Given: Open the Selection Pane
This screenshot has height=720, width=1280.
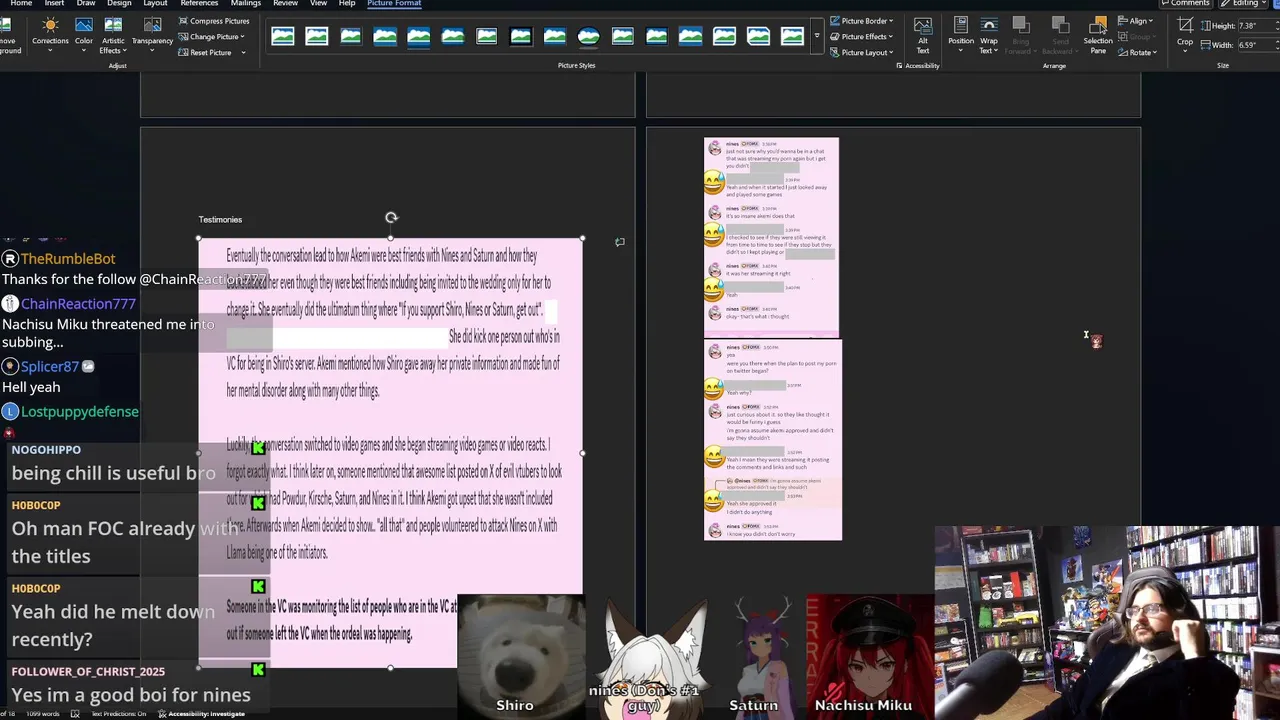Looking at the screenshot, I should tap(1098, 35).
